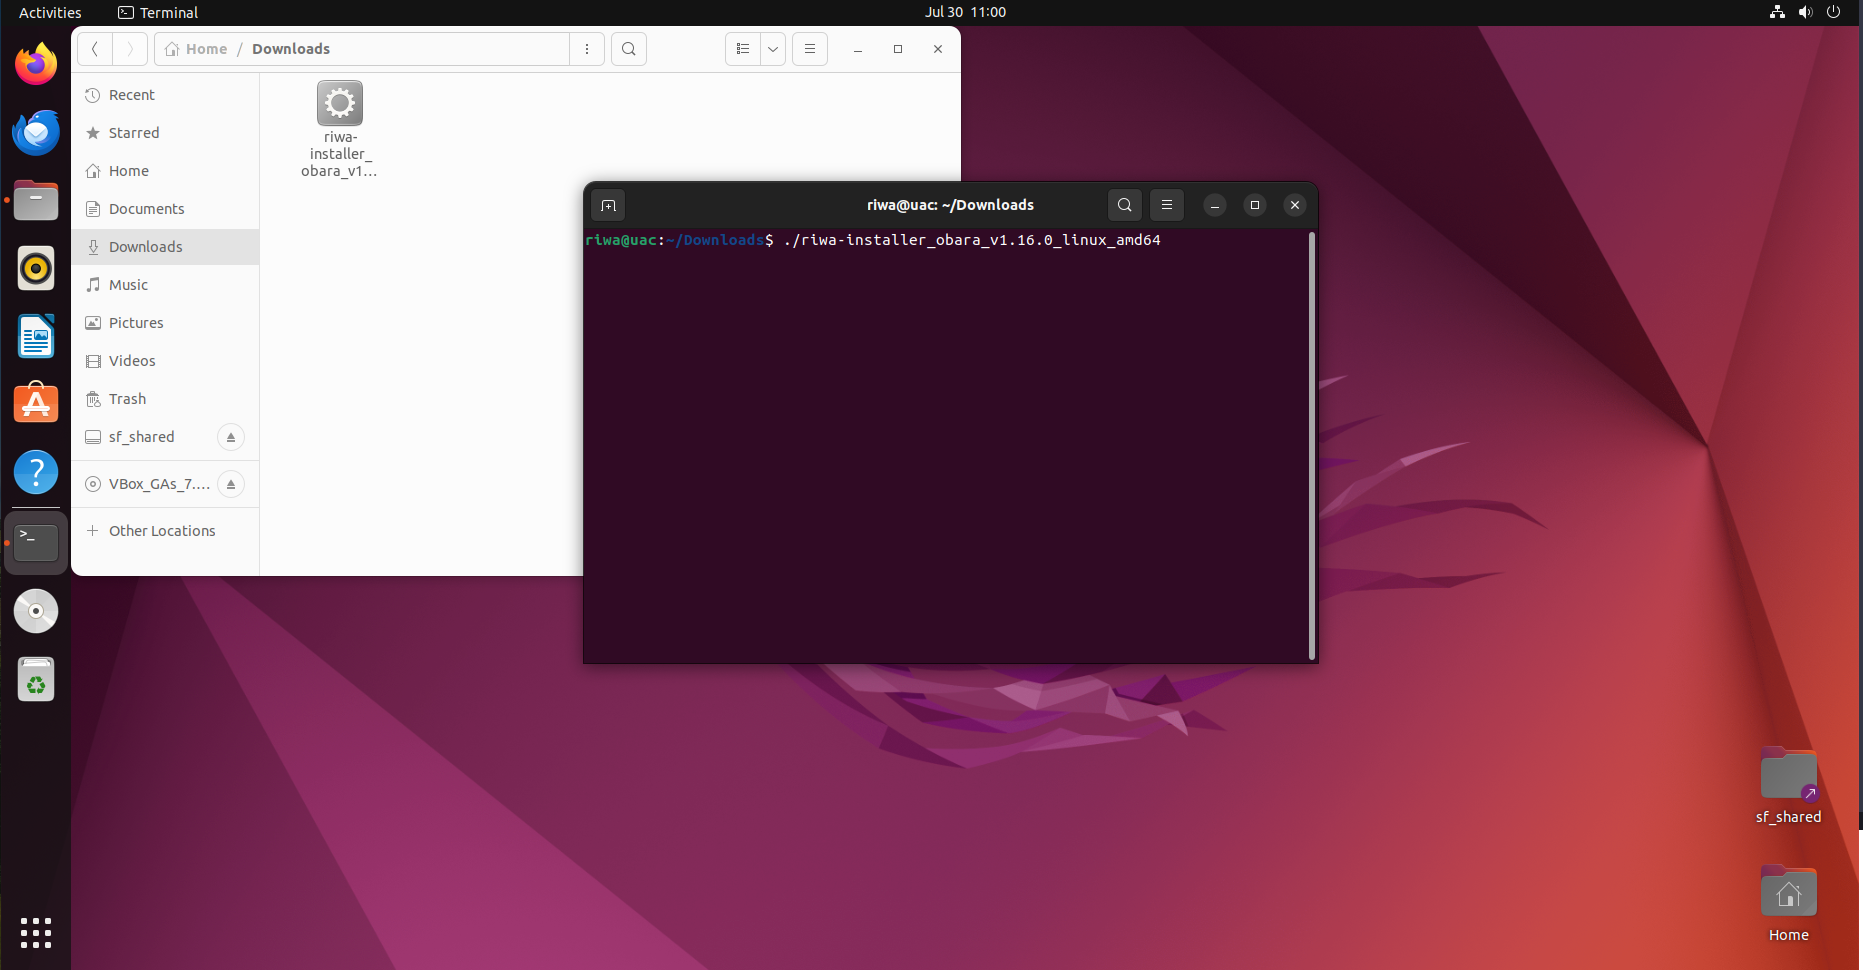Select riwa-installer file in Downloads

(340, 130)
